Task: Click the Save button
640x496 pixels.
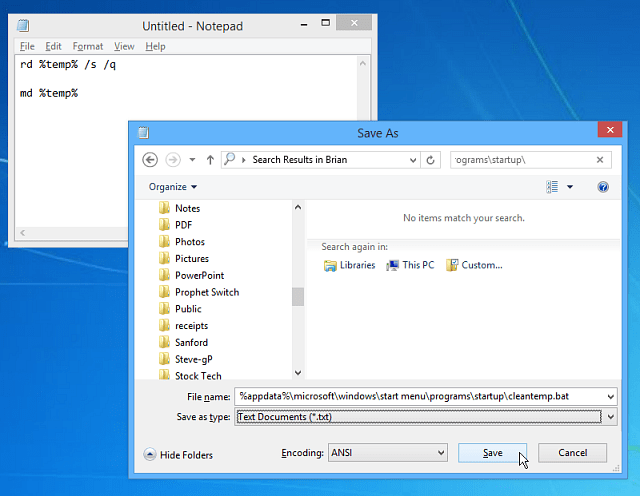Action: (x=492, y=453)
